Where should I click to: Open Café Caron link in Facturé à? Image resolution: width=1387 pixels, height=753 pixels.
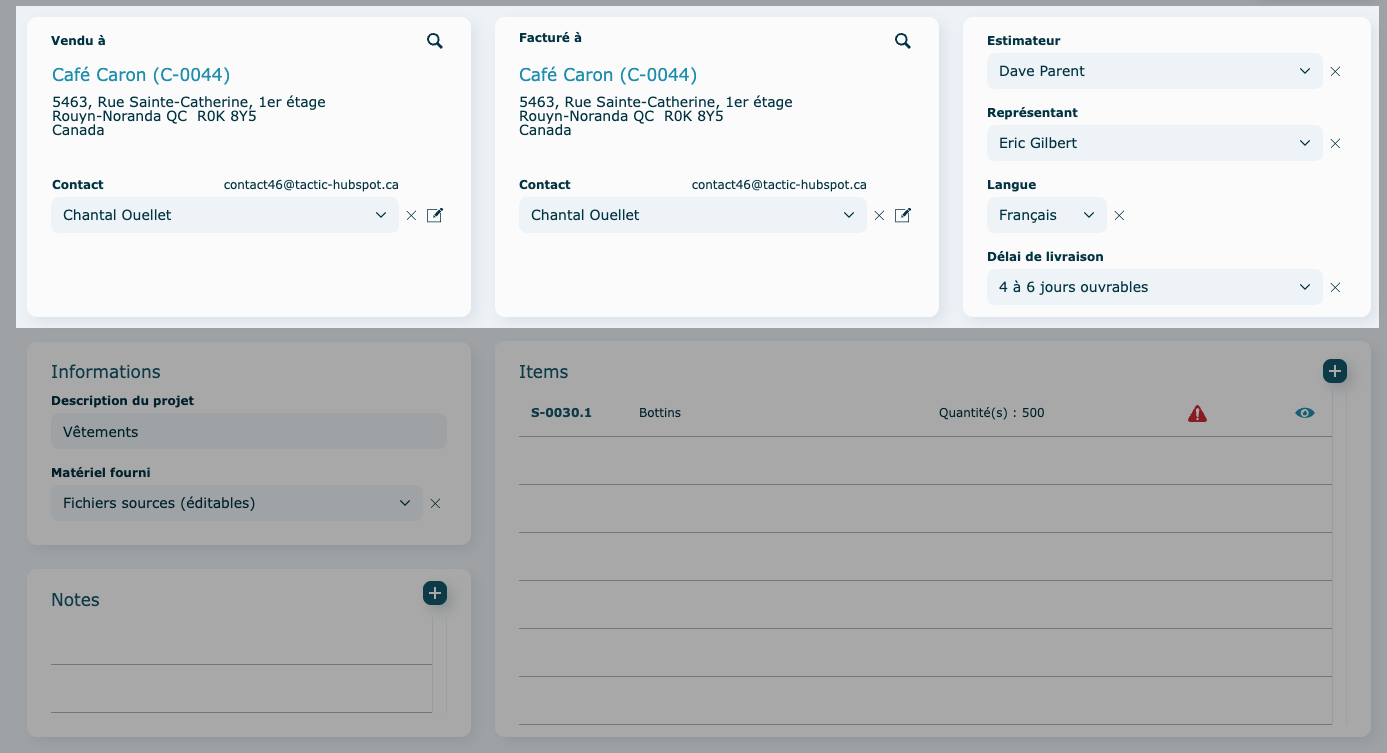click(608, 75)
